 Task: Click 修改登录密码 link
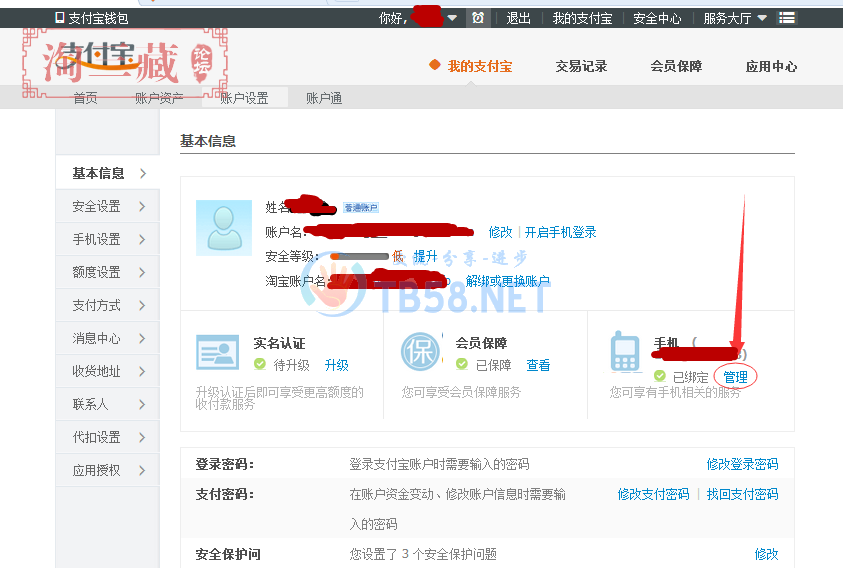[x=742, y=464]
